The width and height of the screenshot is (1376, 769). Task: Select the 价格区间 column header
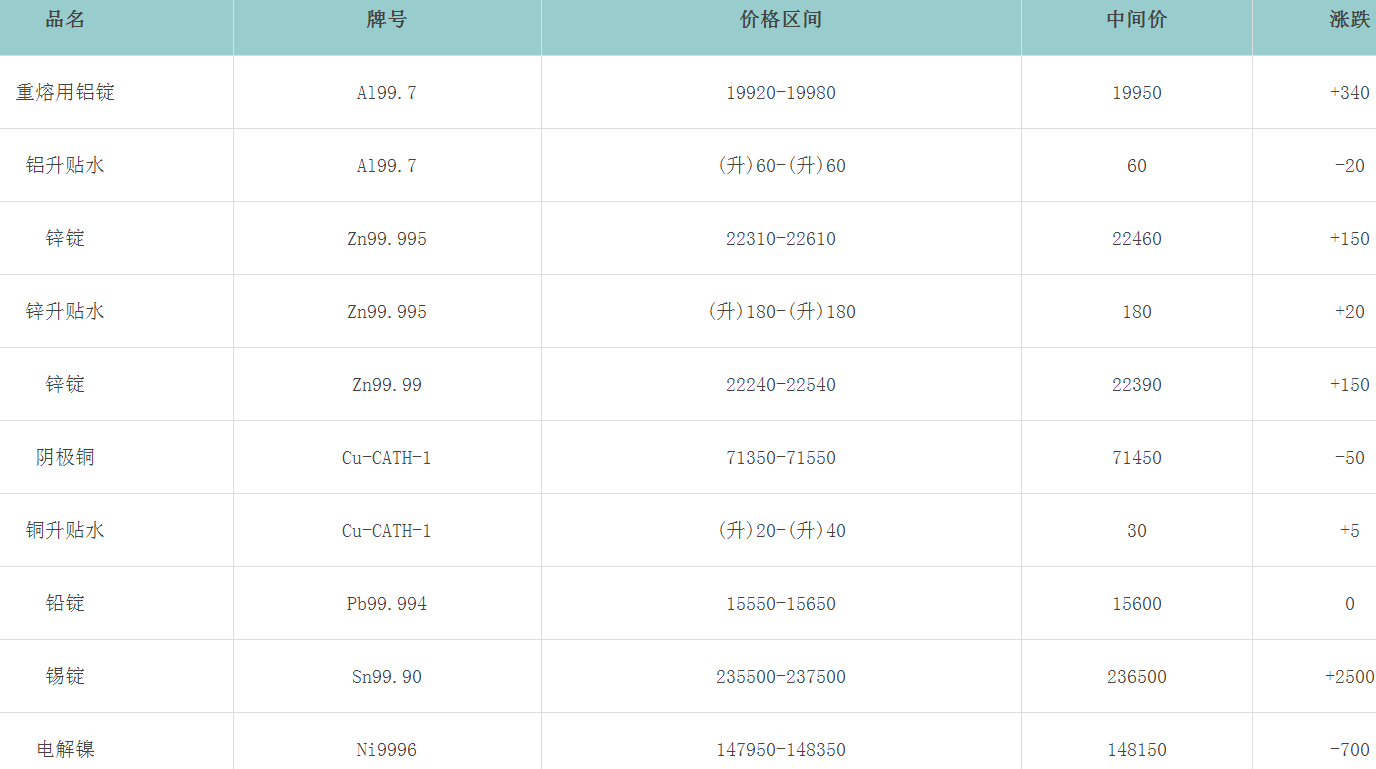pos(781,20)
